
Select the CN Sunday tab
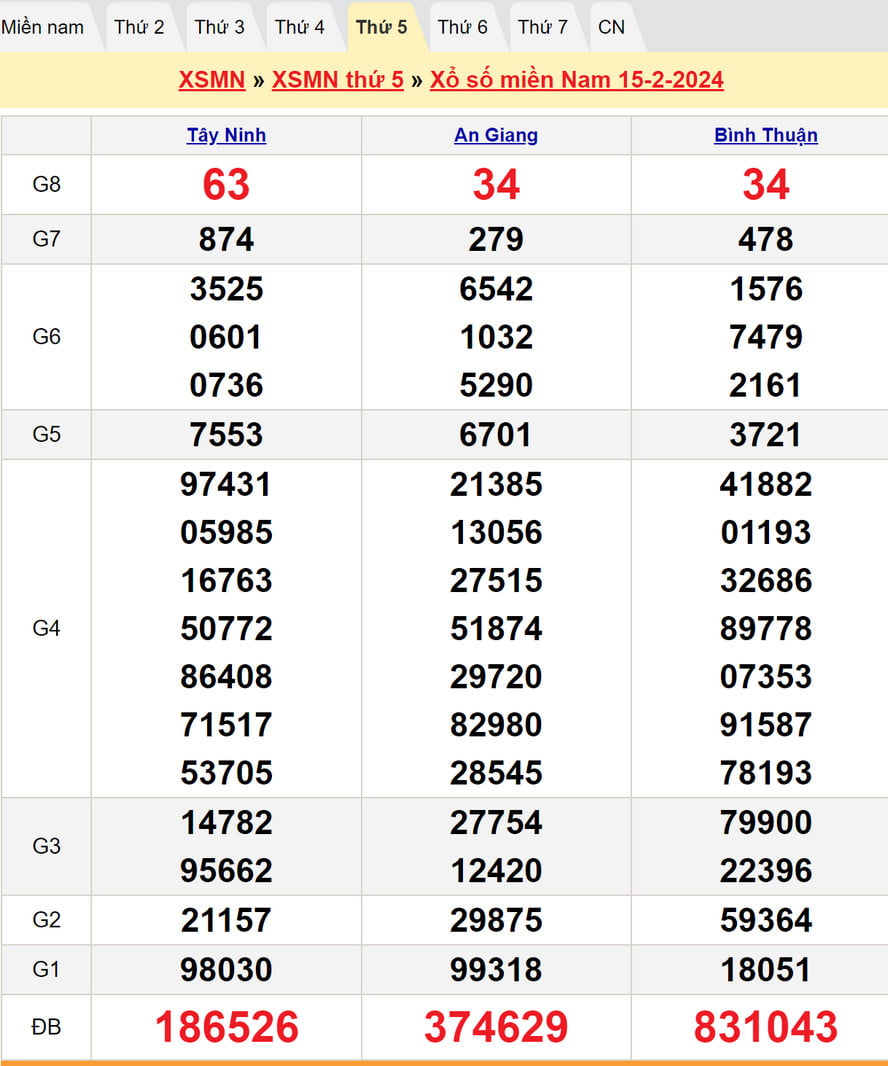tap(611, 27)
